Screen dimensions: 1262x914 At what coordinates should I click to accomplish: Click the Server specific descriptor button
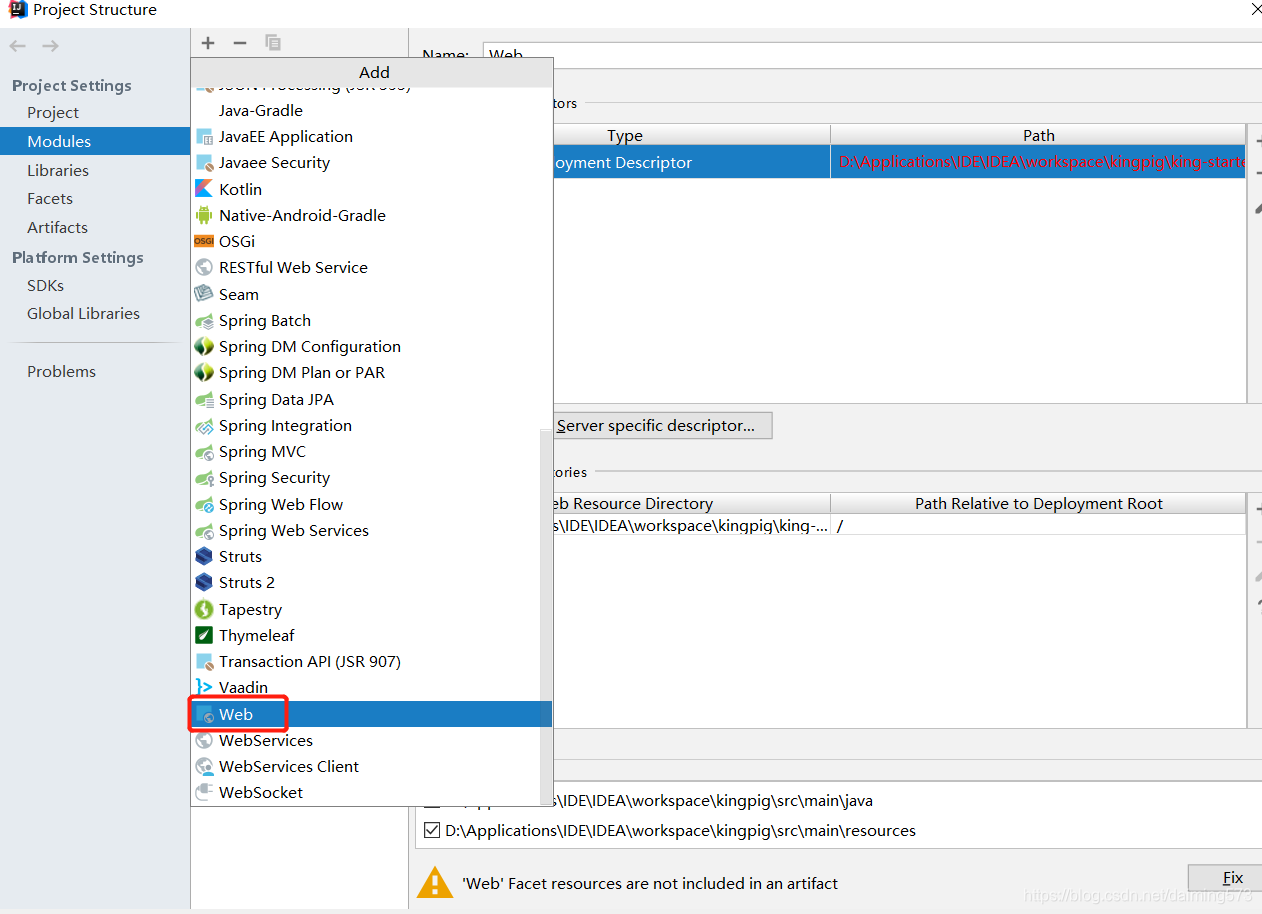tap(661, 425)
